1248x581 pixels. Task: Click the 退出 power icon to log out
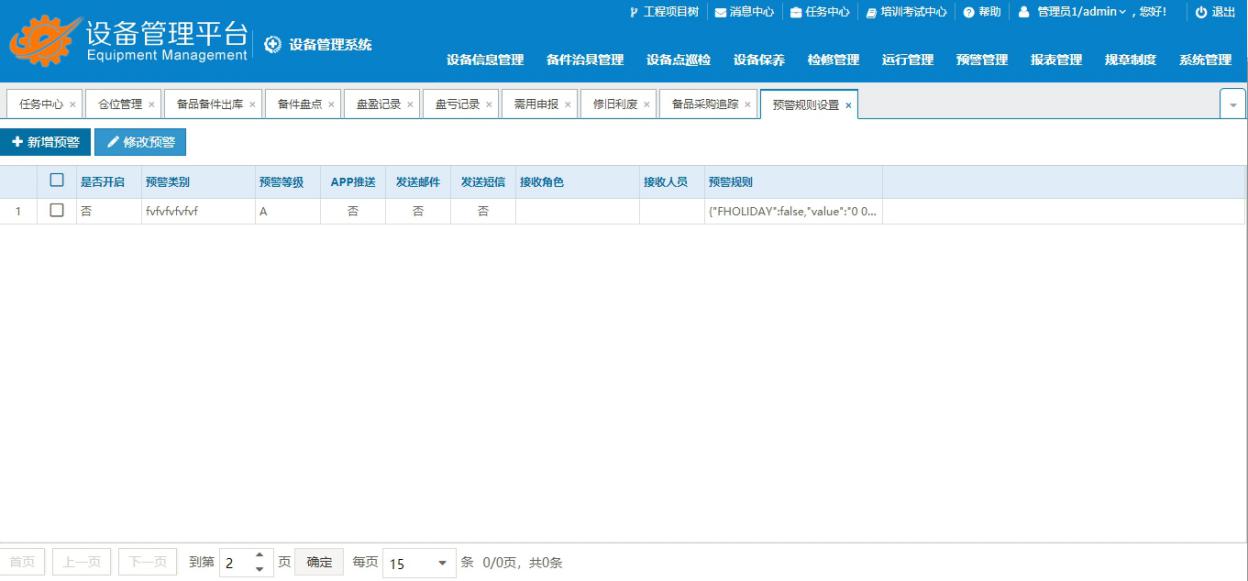pyautogui.click(x=1201, y=12)
